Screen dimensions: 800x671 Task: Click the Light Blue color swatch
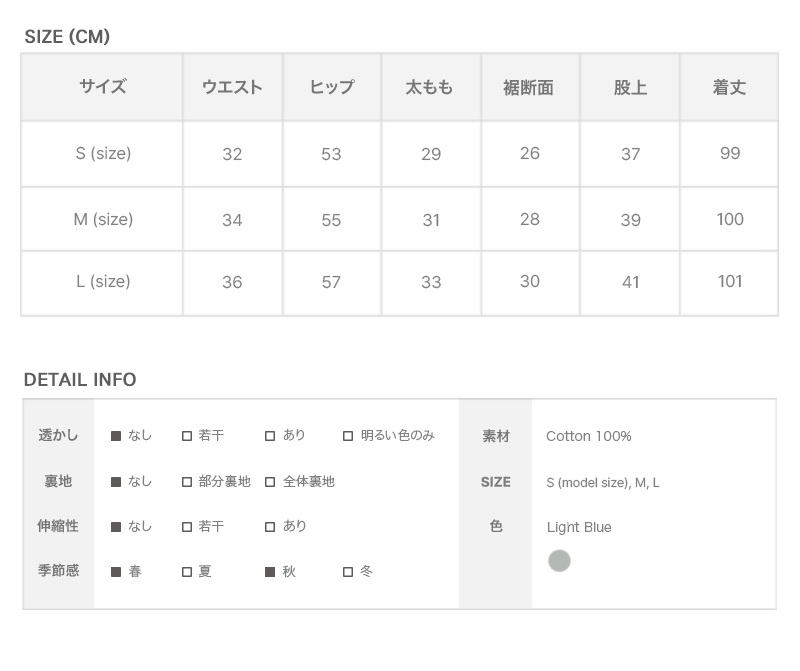[559, 561]
